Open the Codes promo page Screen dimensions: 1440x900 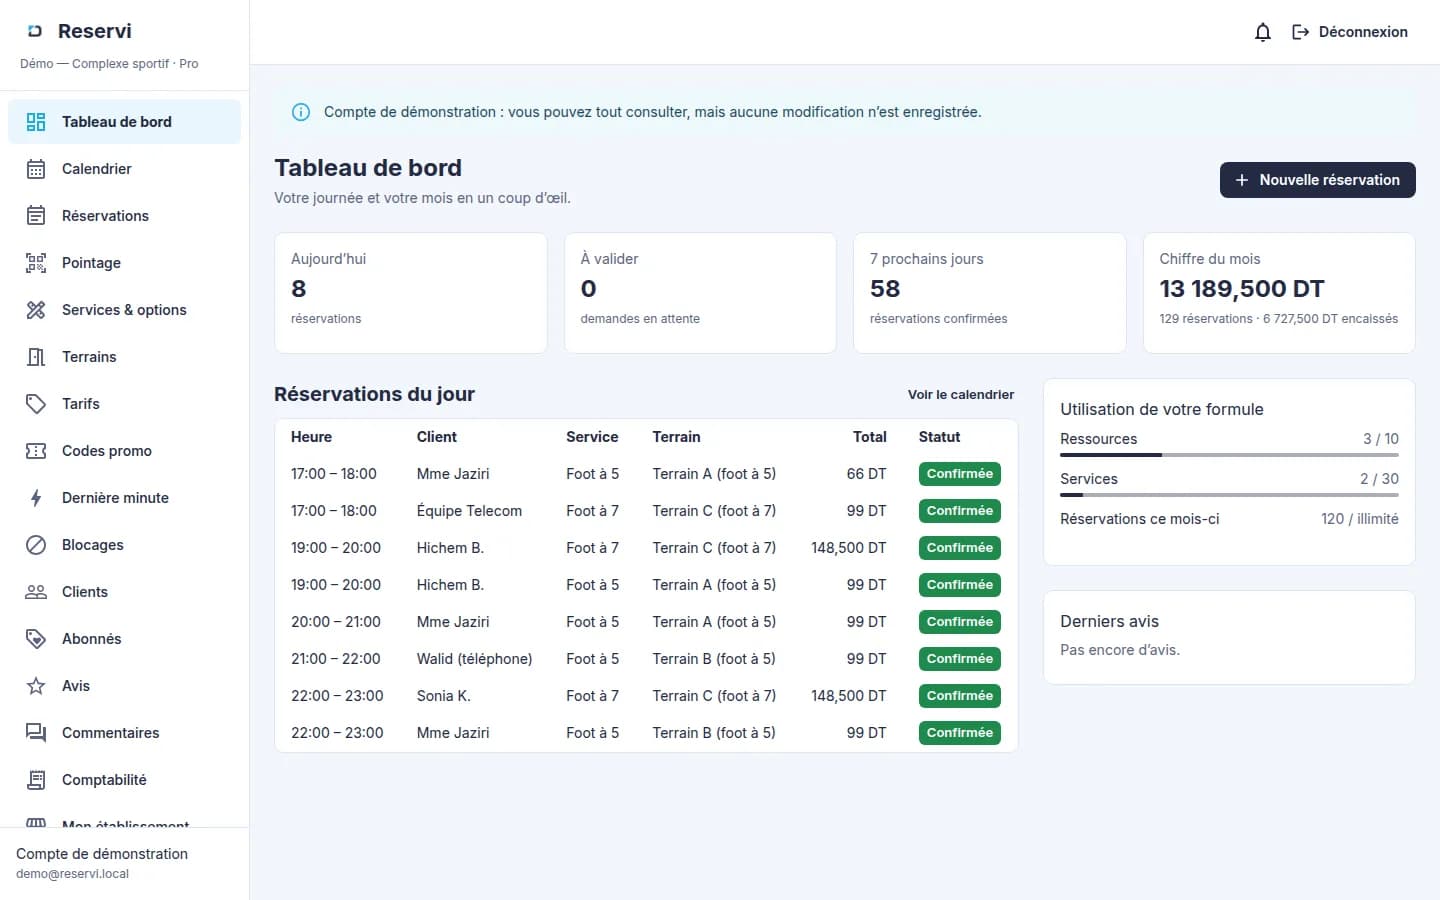pyautogui.click(x=124, y=451)
